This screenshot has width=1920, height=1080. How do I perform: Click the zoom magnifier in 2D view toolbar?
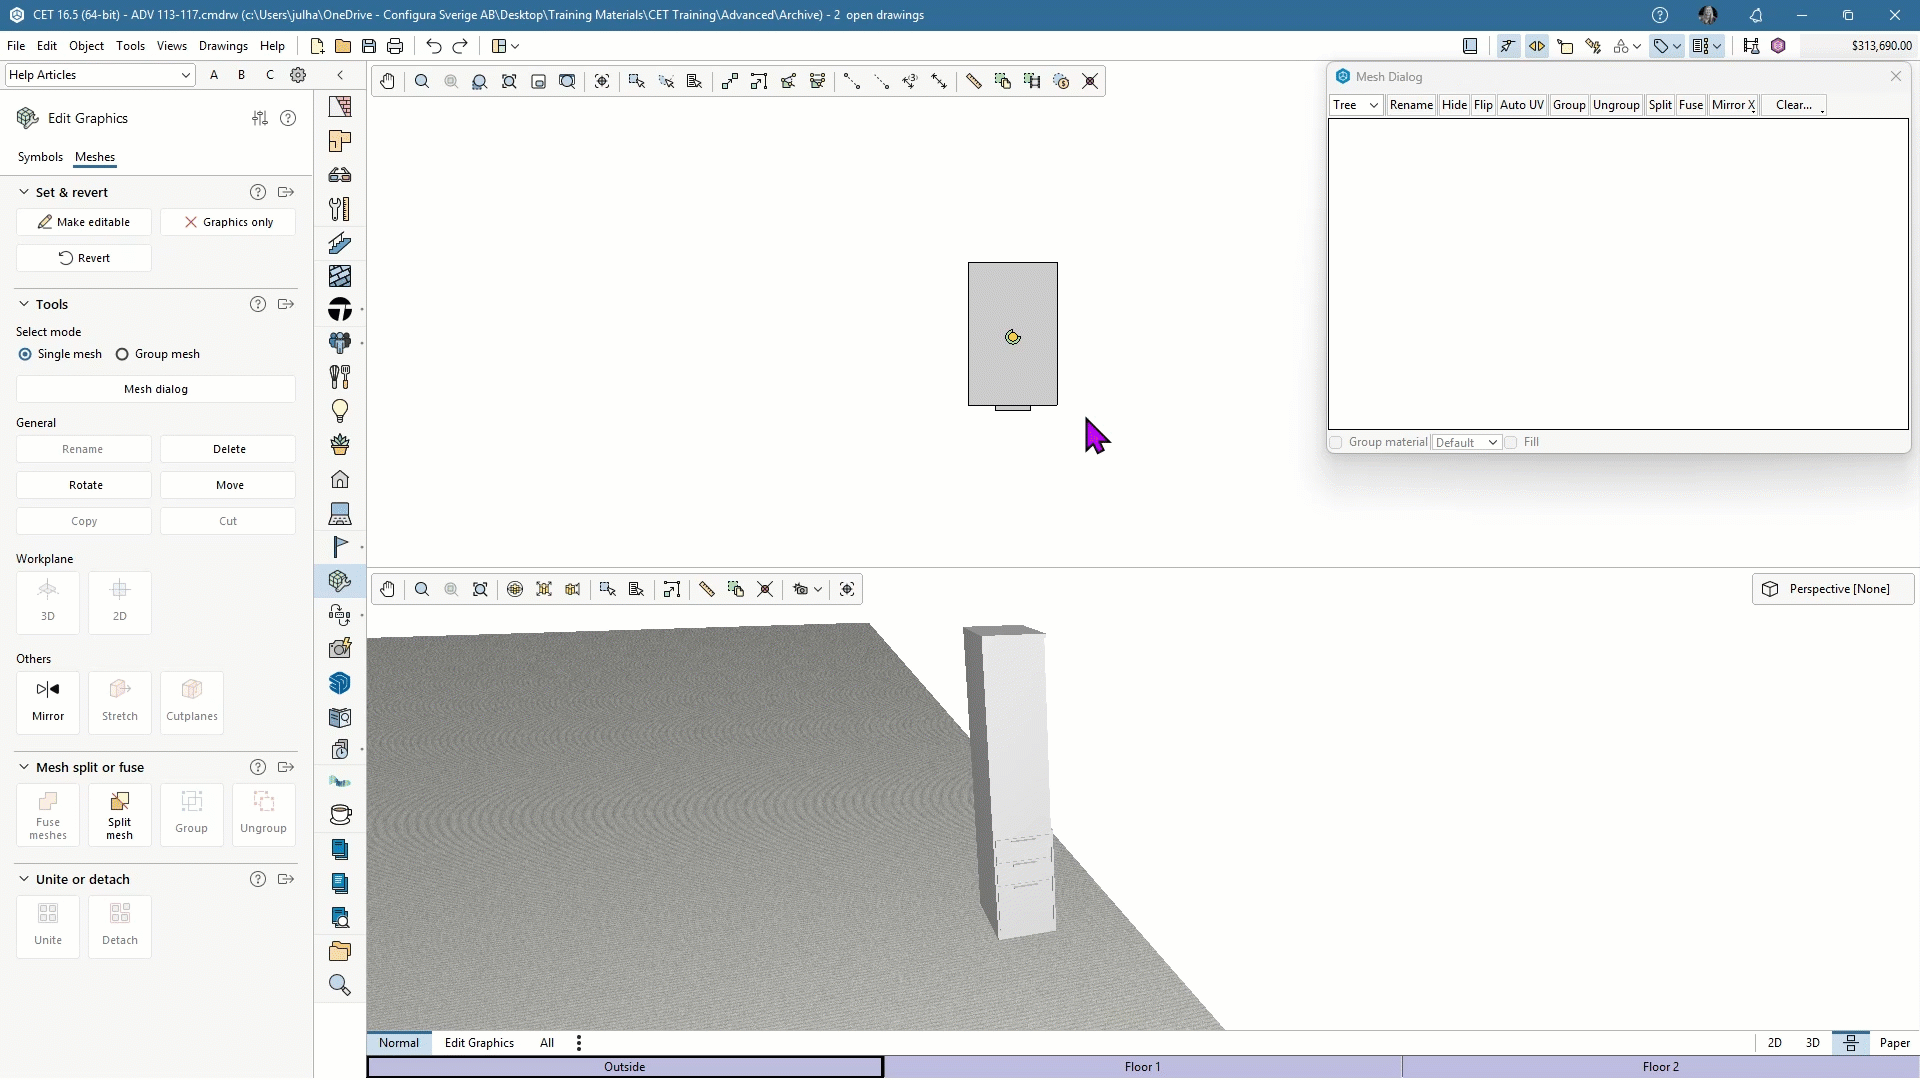(x=422, y=82)
